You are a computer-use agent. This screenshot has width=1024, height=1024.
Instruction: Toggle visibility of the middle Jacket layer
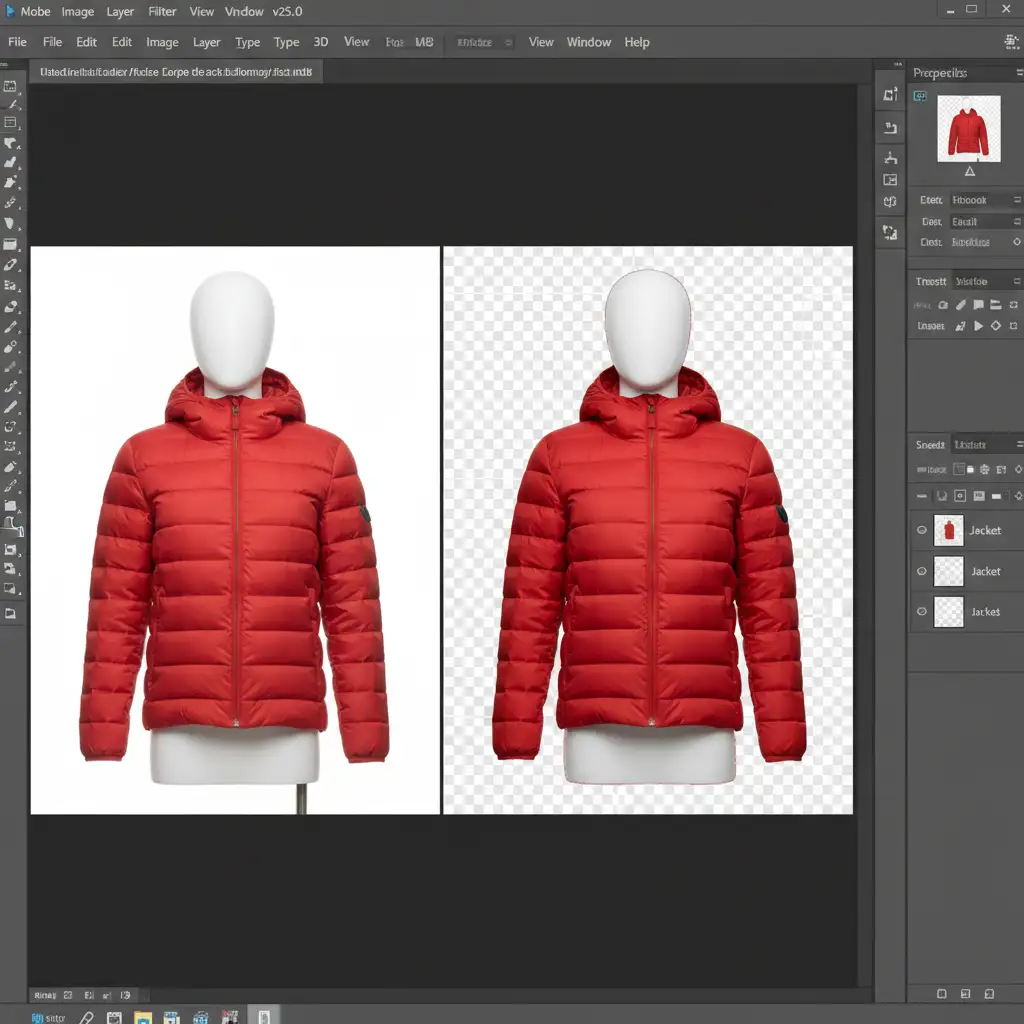pyautogui.click(x=922, y=571)
